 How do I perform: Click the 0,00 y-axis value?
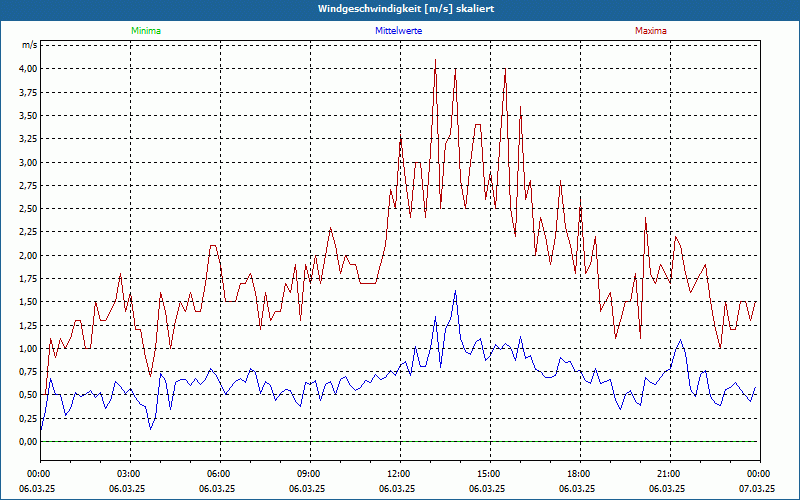(x=28, y=441)
